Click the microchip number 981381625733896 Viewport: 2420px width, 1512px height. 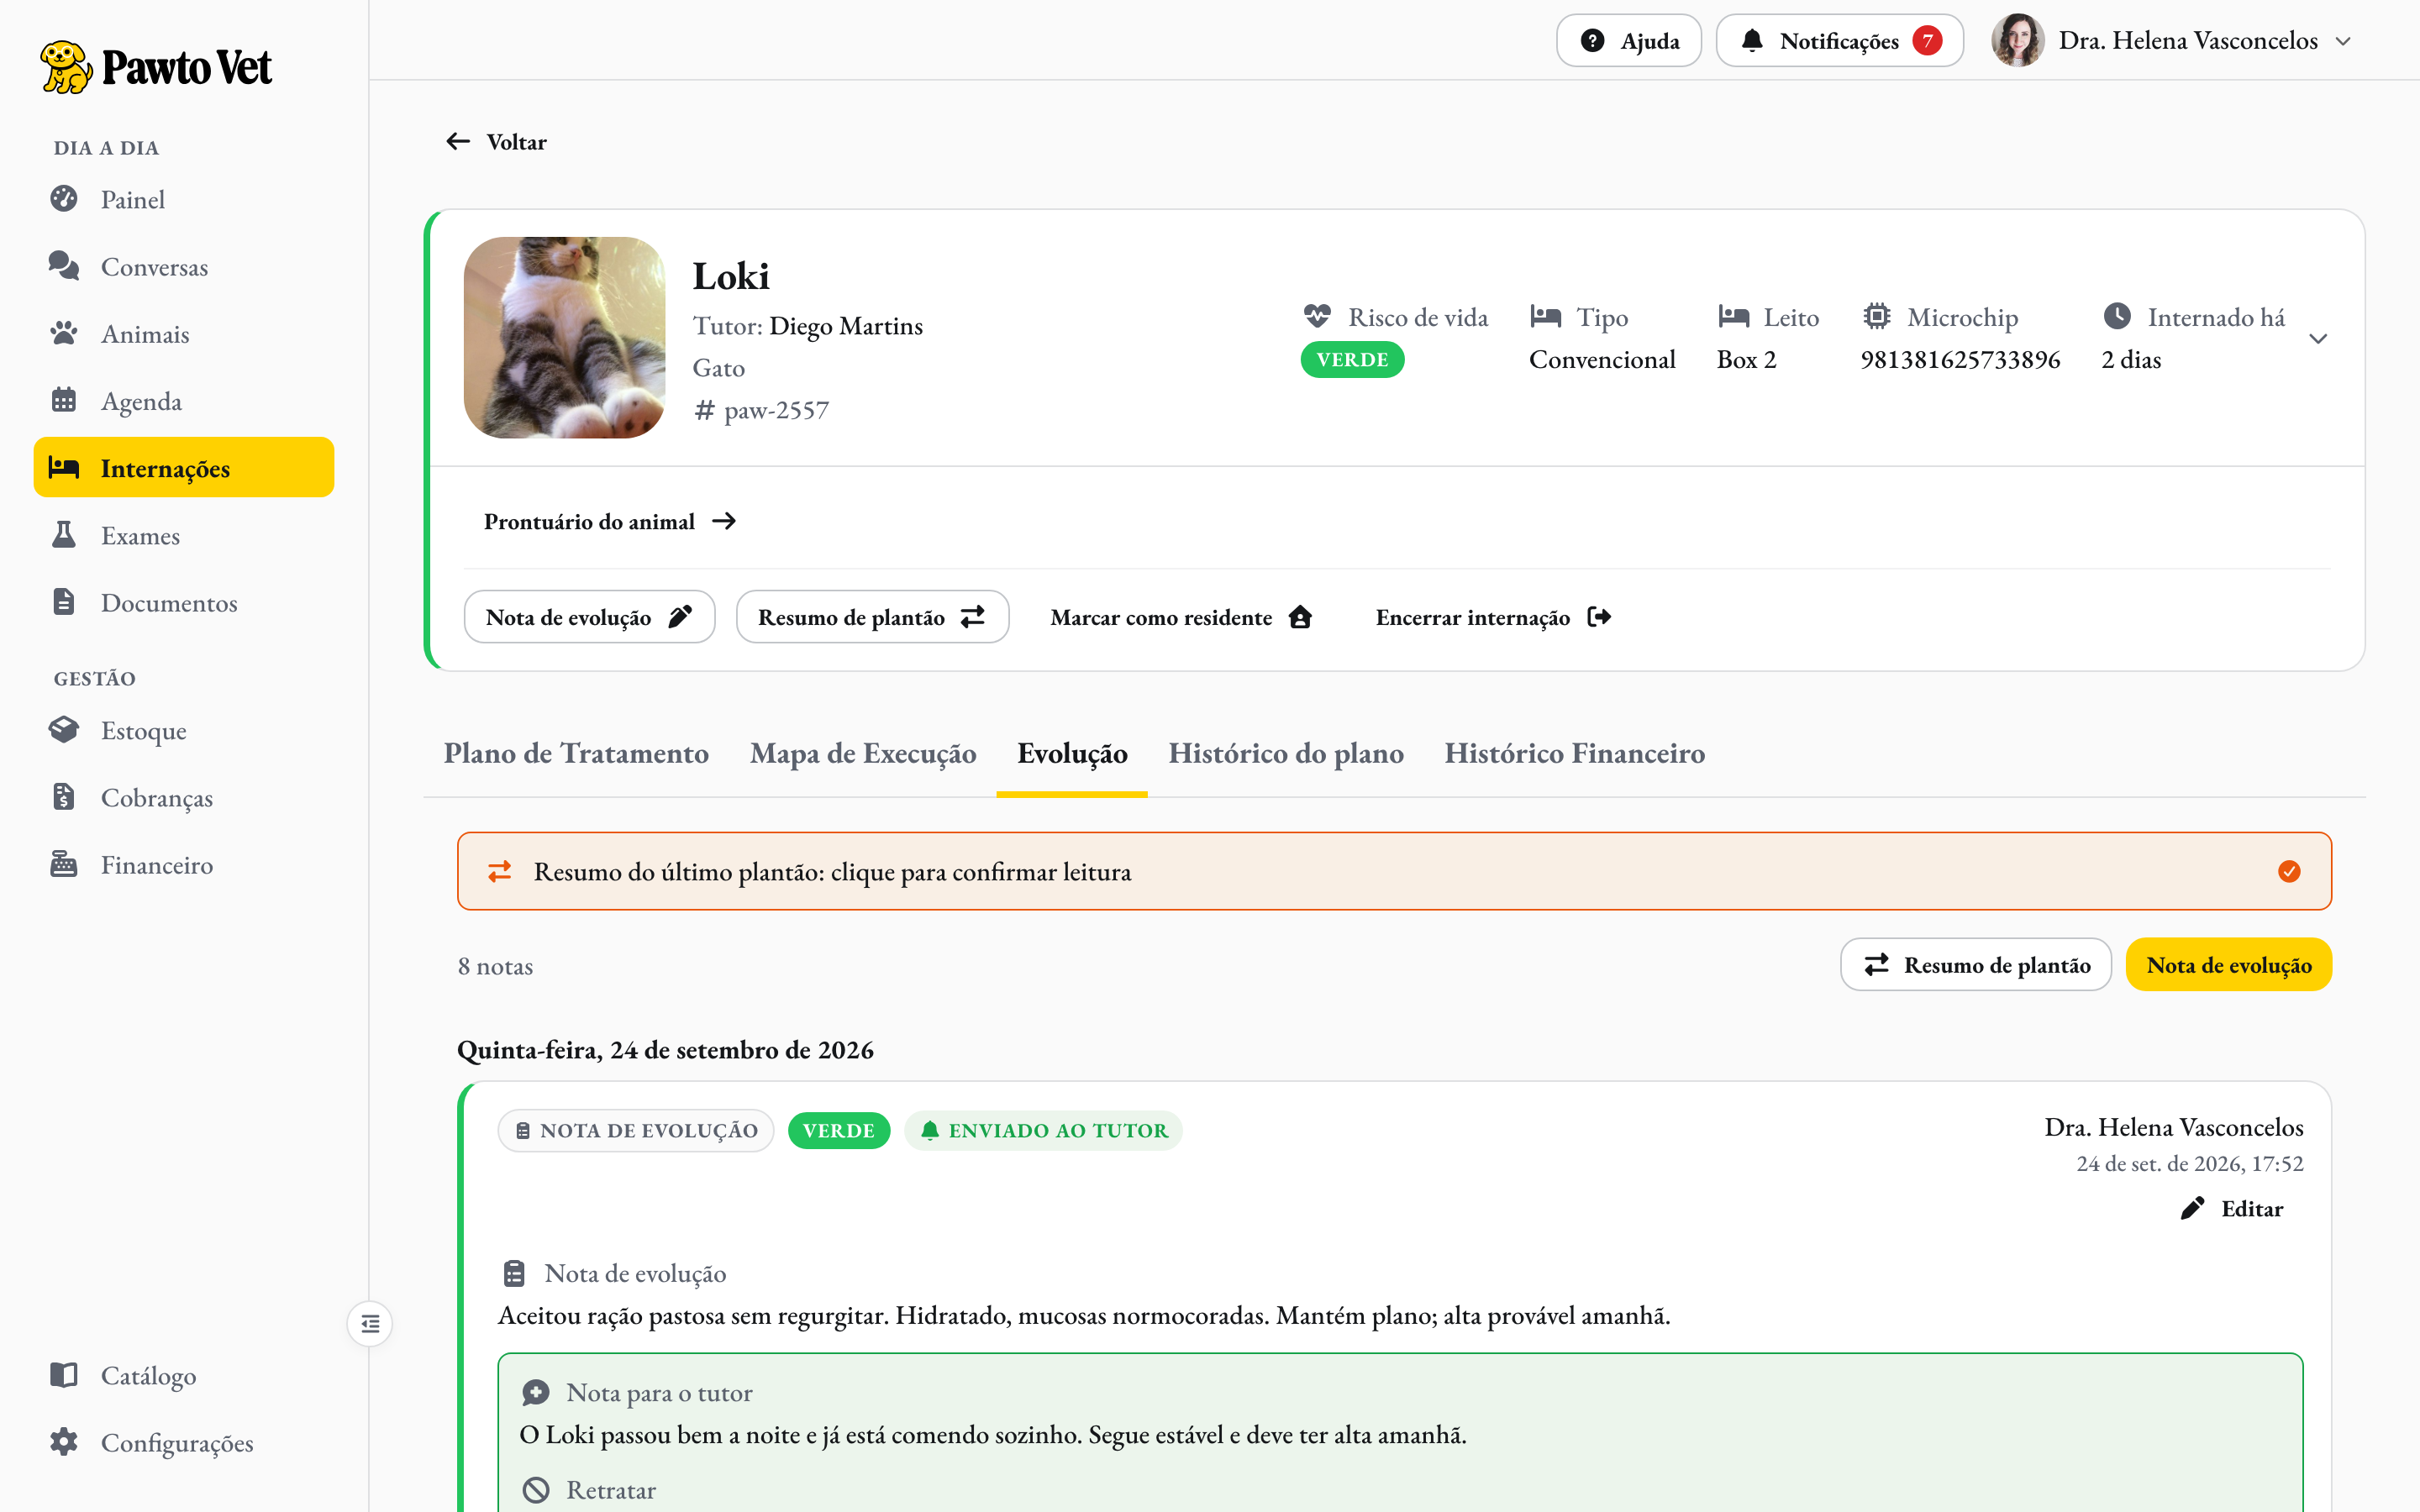[x=1960, y=360]
